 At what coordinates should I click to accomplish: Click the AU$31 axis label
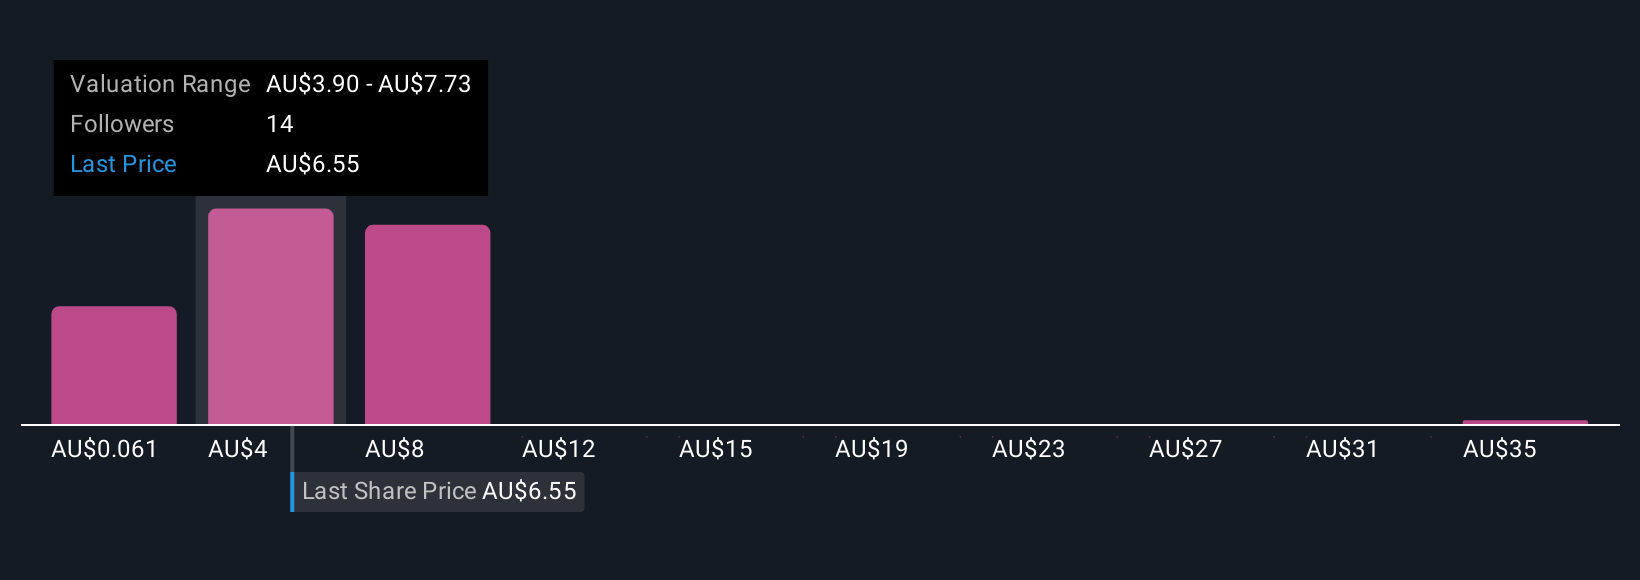pyautogui.click(x=1342, y=449)
